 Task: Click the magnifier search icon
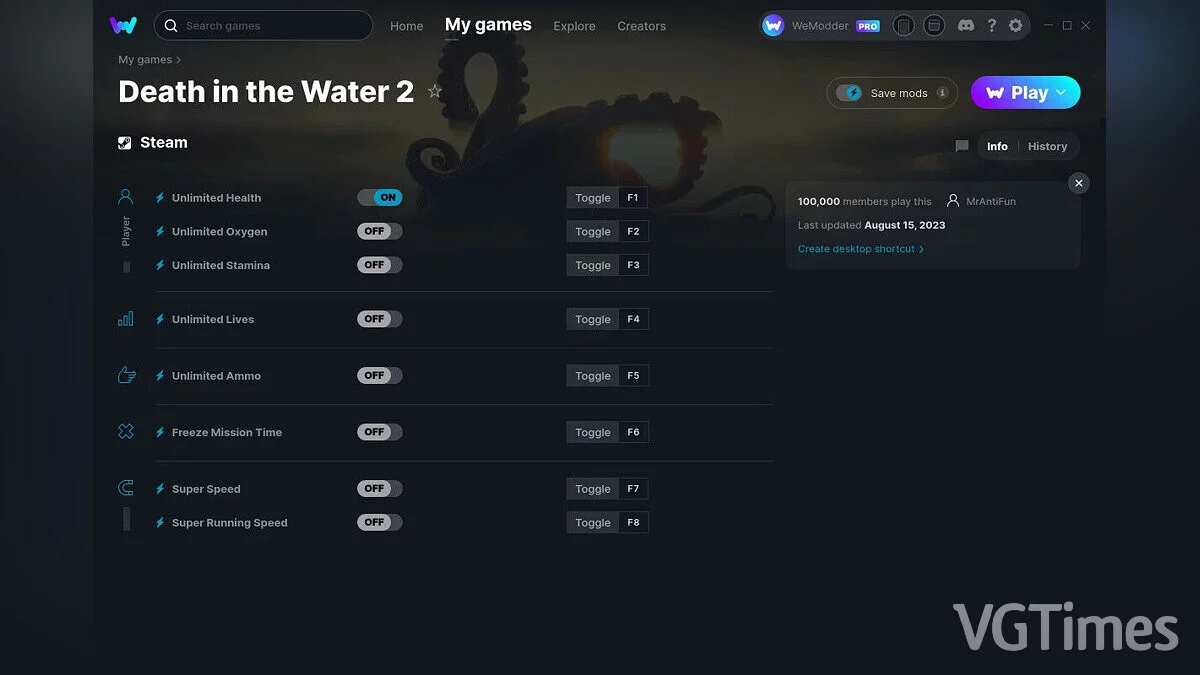coord(171,25)
